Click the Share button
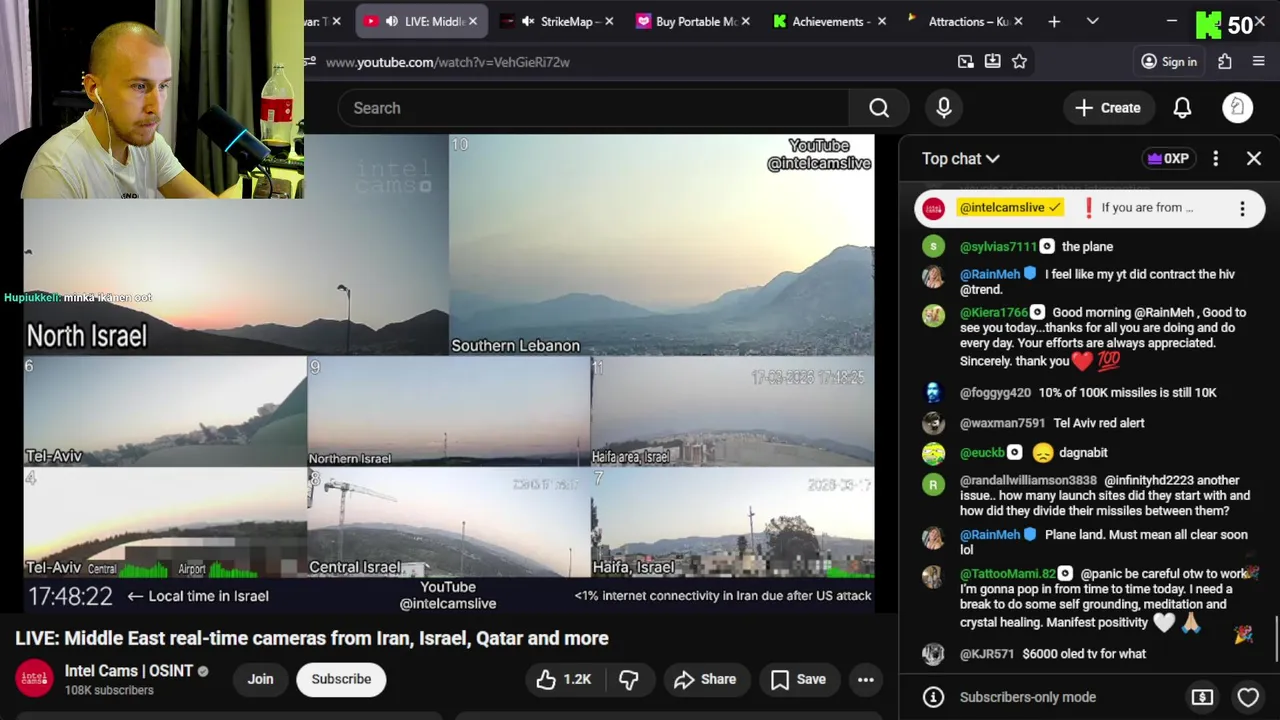The width and height of the screenshot is (1280, 720). coord(705,679)
